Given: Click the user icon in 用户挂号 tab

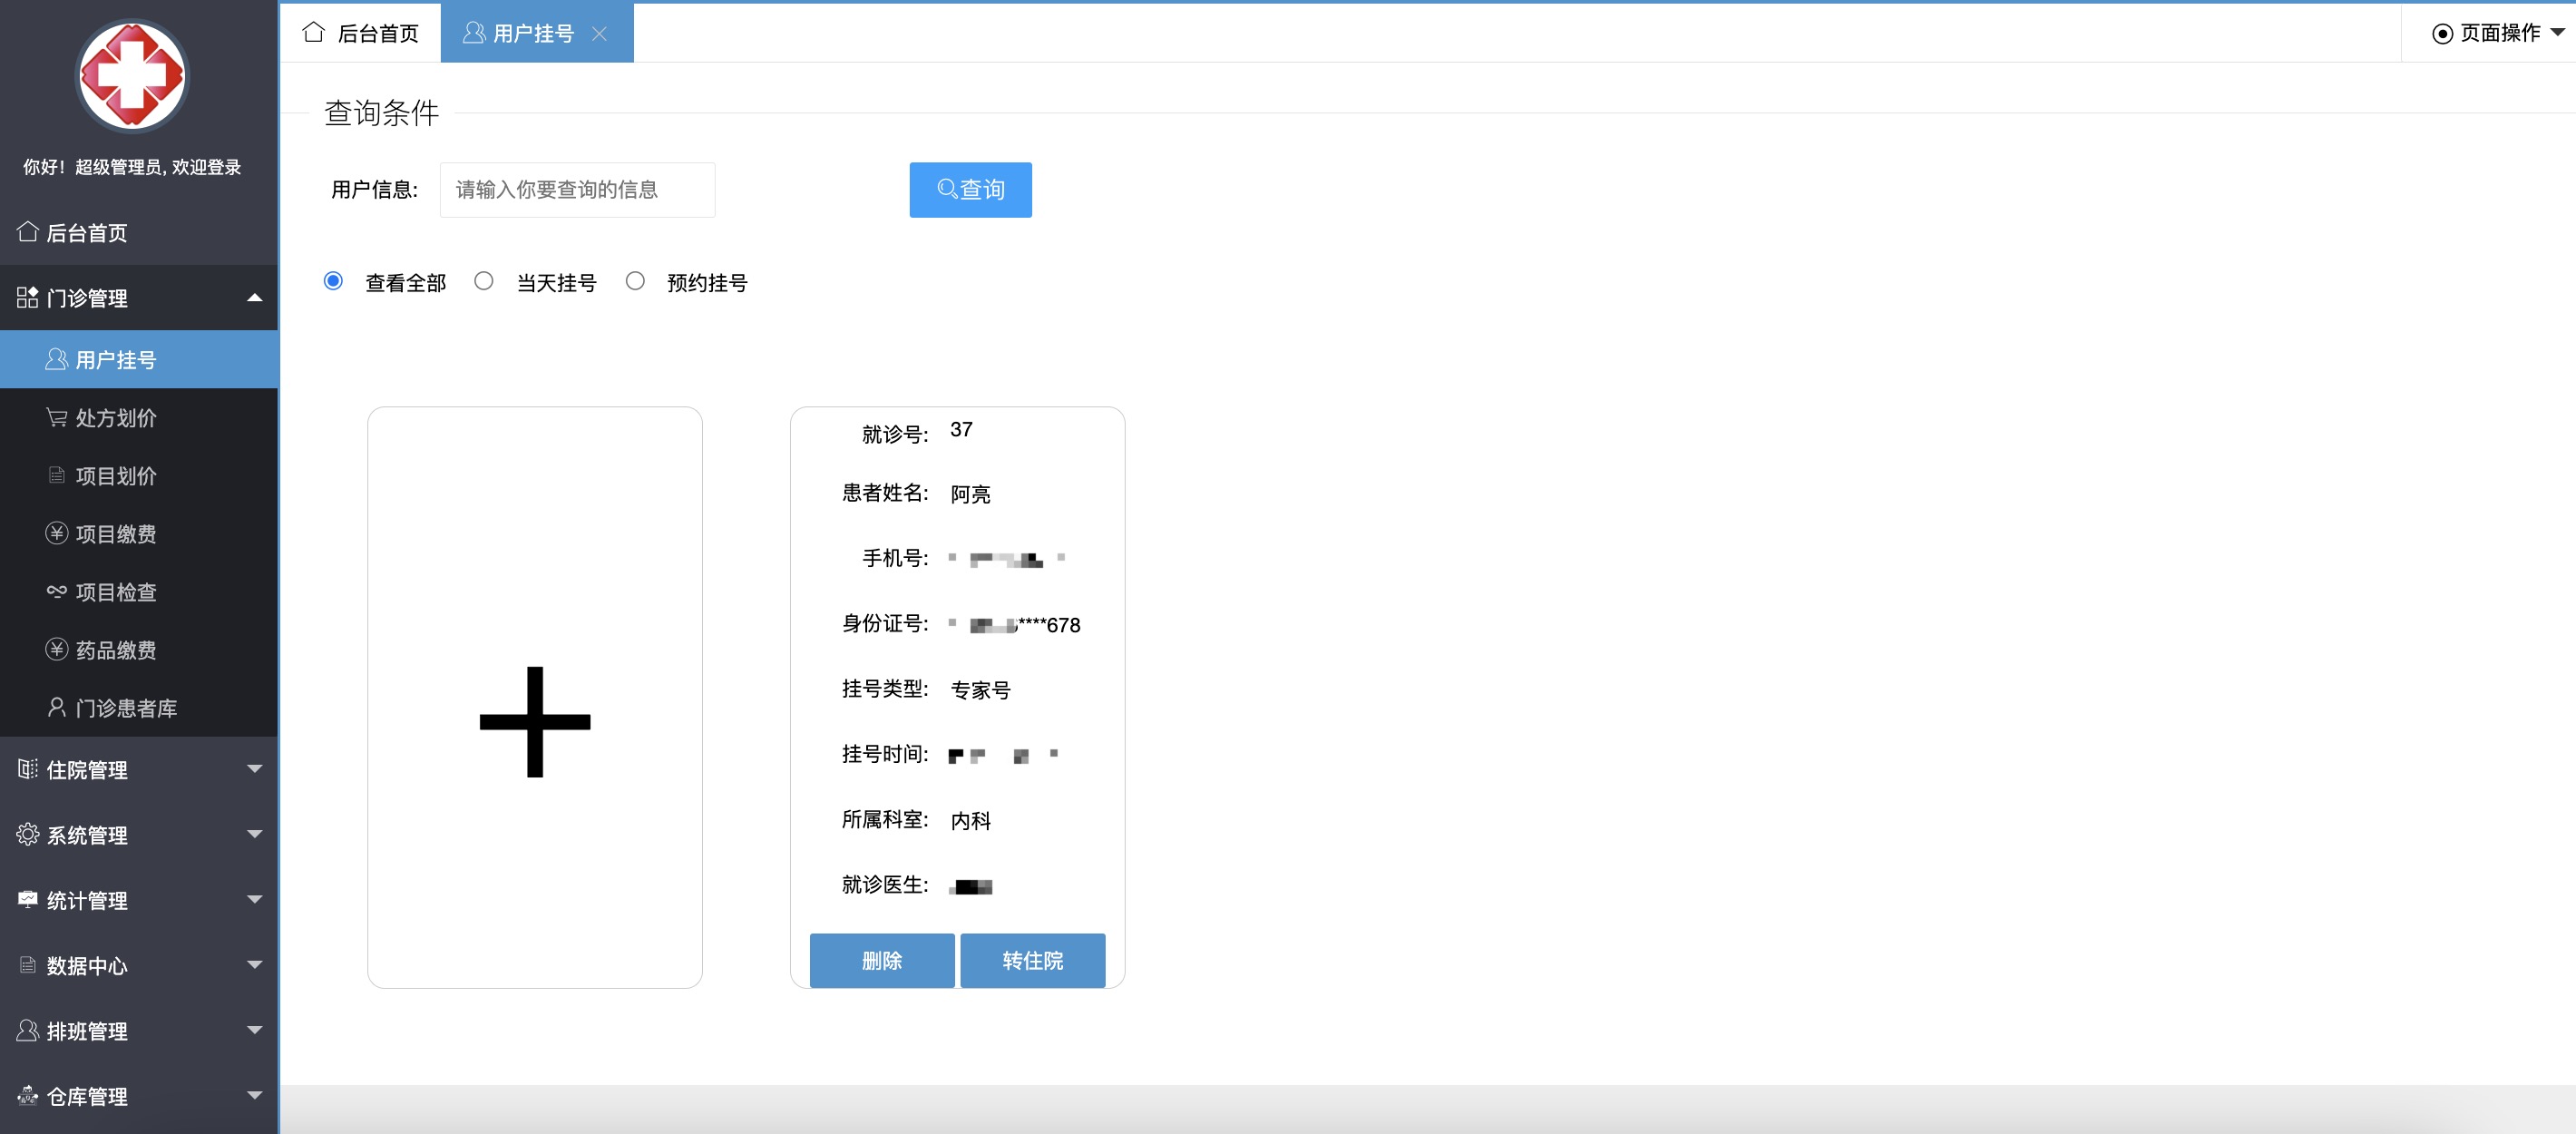Looking at the screenshot, I should point(474,32).
